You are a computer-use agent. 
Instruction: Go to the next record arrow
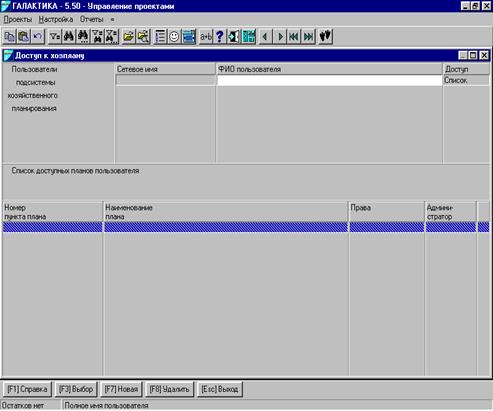pos(280,36)
